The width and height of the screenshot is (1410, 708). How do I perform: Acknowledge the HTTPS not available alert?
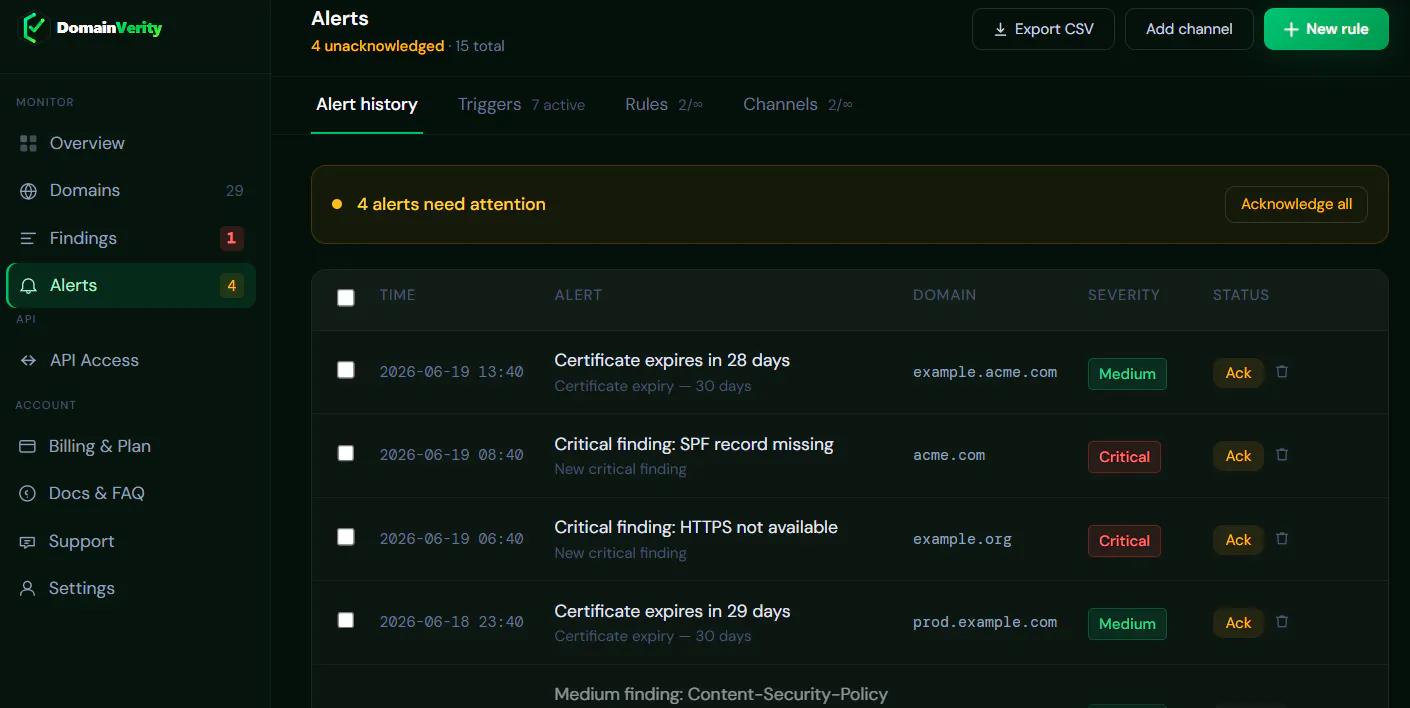click(x=1238, y=540)
